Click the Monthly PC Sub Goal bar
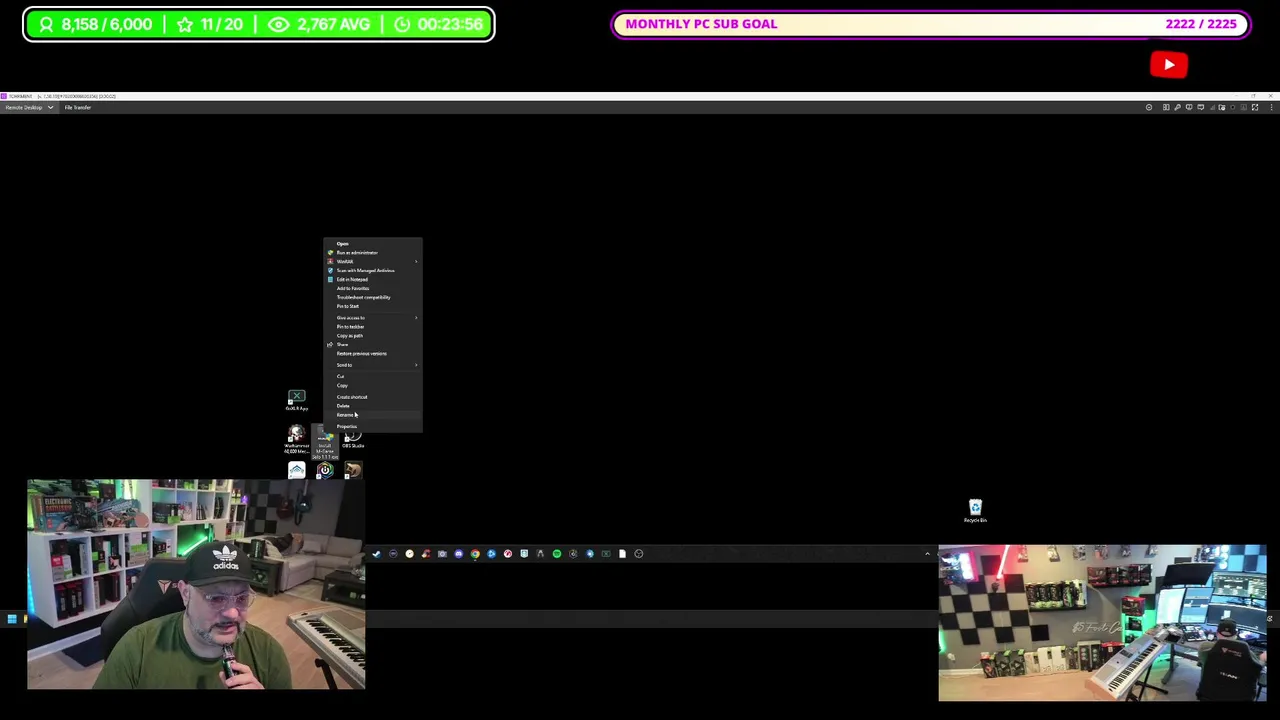The image size is (1280, 720). [x=931, y=24]
